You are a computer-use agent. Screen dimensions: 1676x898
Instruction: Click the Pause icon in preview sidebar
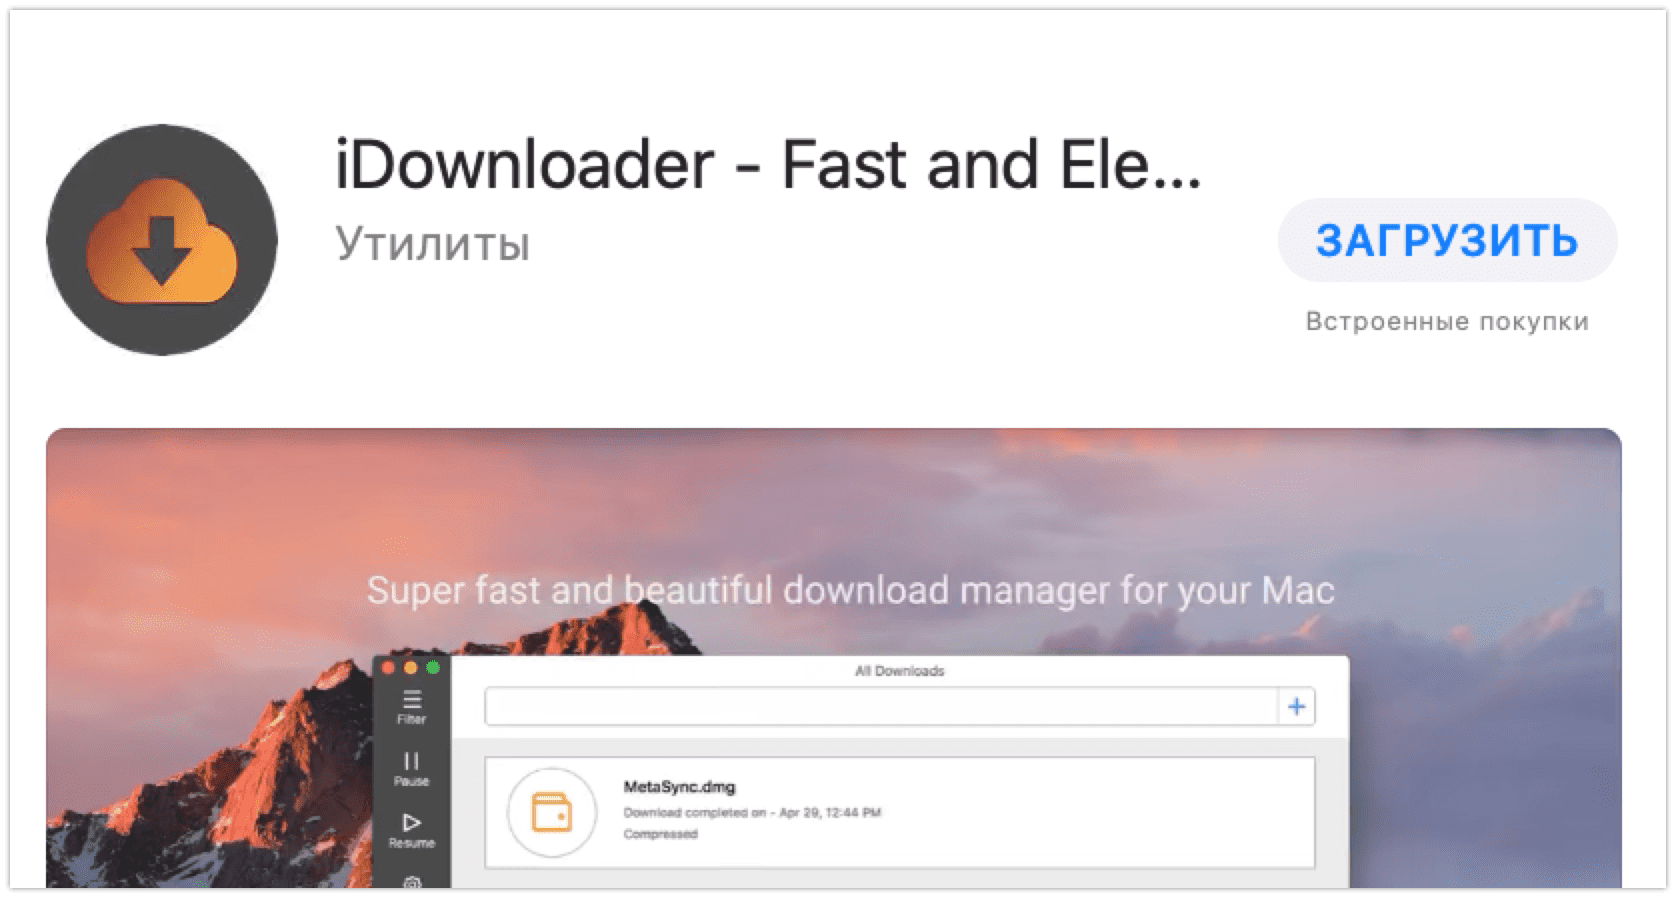point(411,769)
